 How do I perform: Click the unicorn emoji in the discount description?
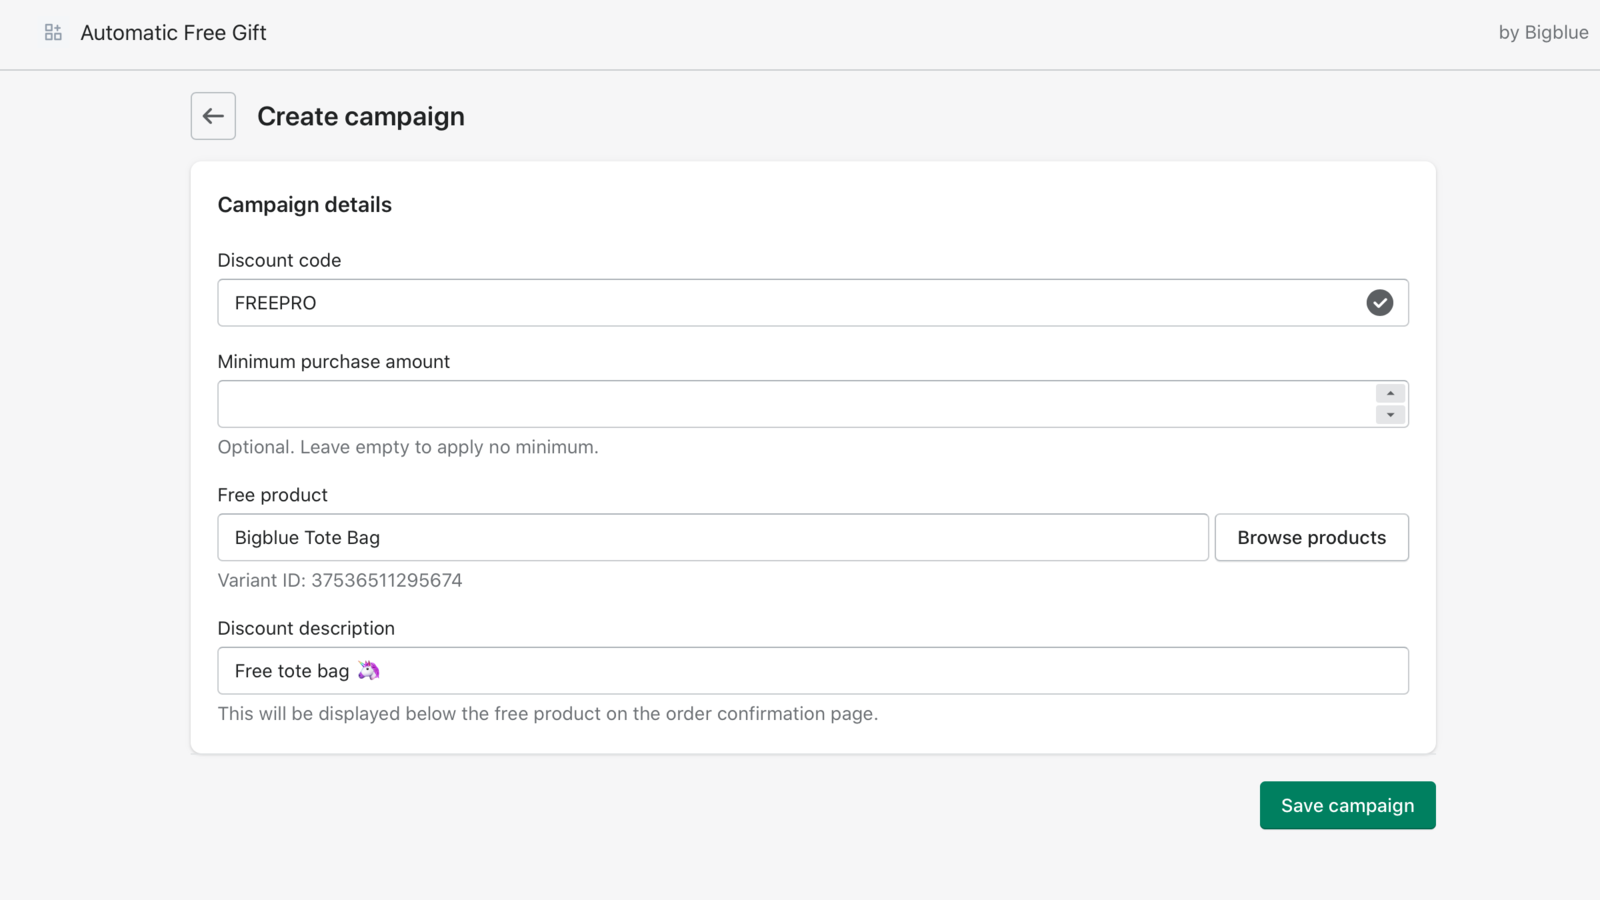[370, 670]
